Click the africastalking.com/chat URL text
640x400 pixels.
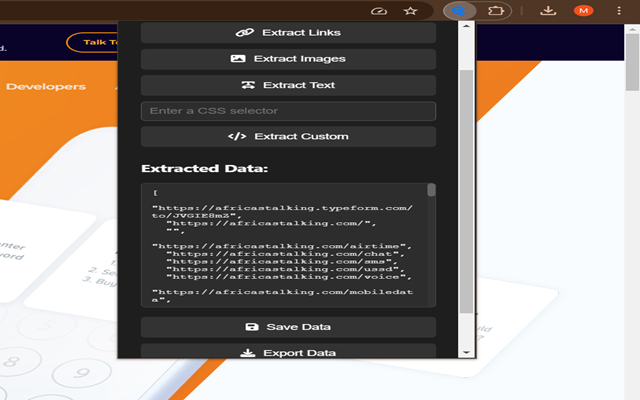285,254
